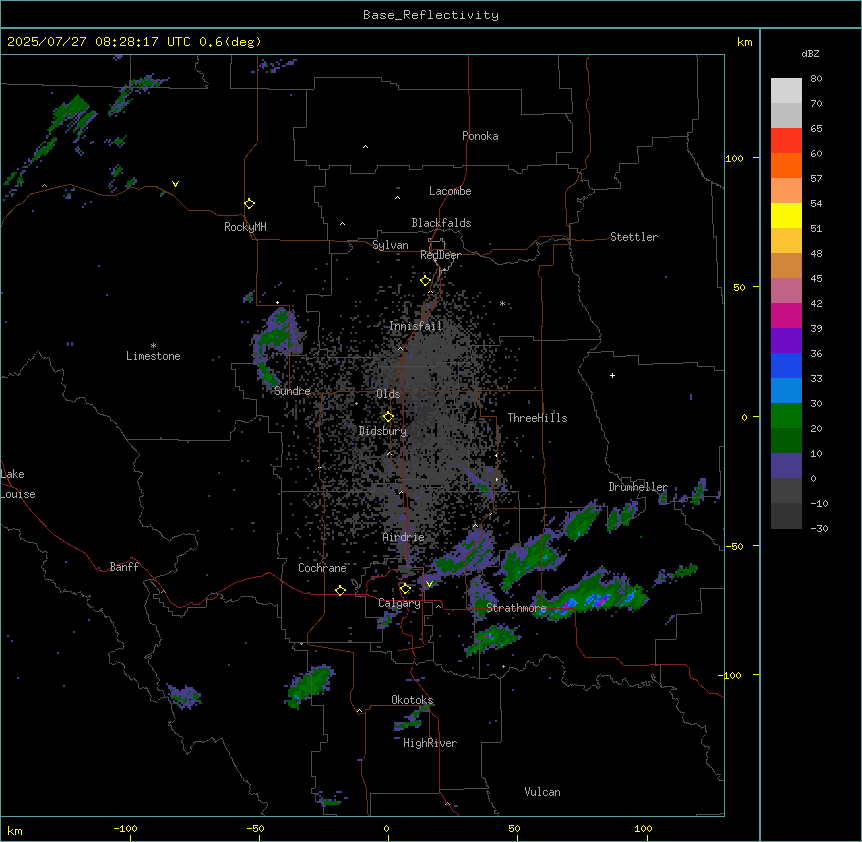The width and height of the screenshot is (862, 842).
Task: Click the Sundre town label
Action: (x=292, y=391)
